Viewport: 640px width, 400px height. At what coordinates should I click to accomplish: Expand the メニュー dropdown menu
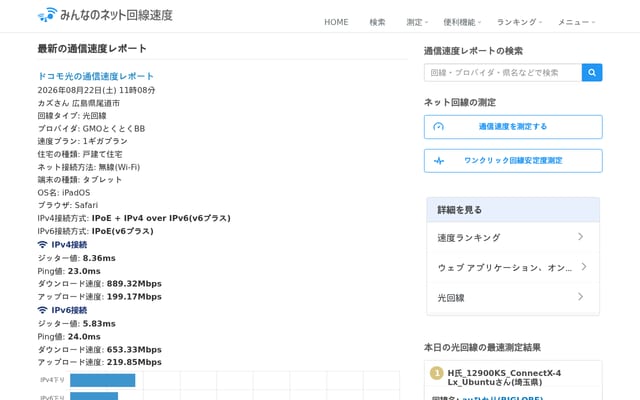(576, 22)
